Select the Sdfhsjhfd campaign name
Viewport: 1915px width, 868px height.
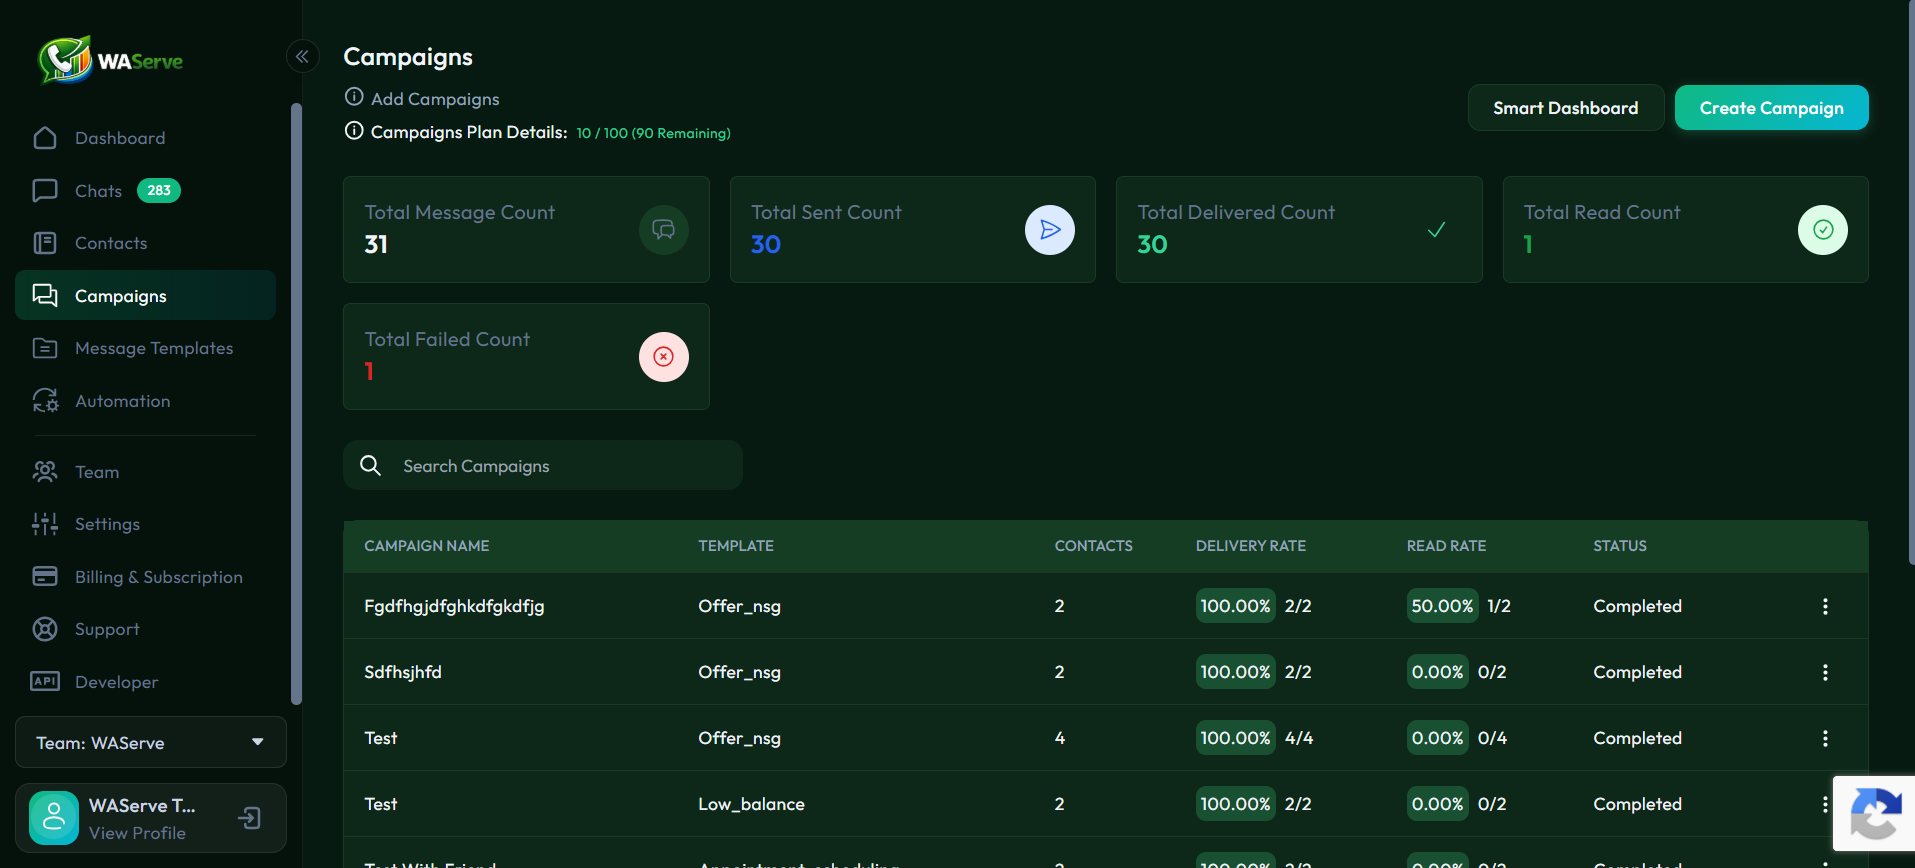point(403,672)
